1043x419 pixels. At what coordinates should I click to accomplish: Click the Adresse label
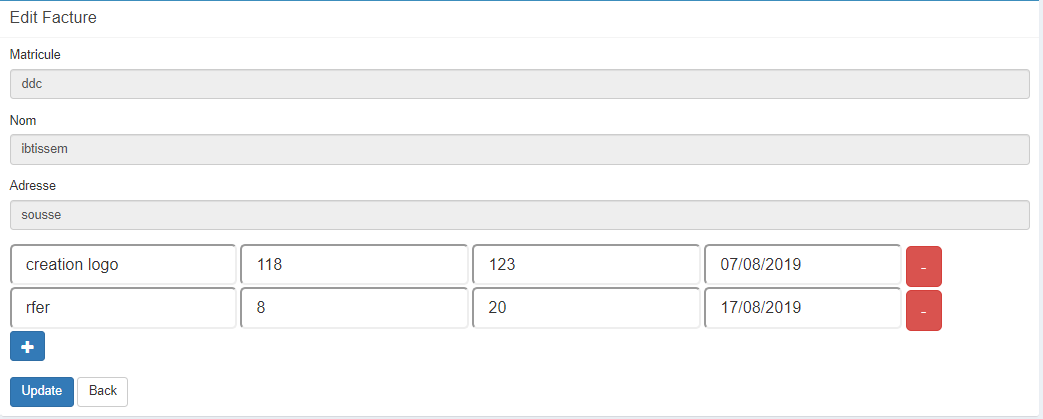pos(32,186)
